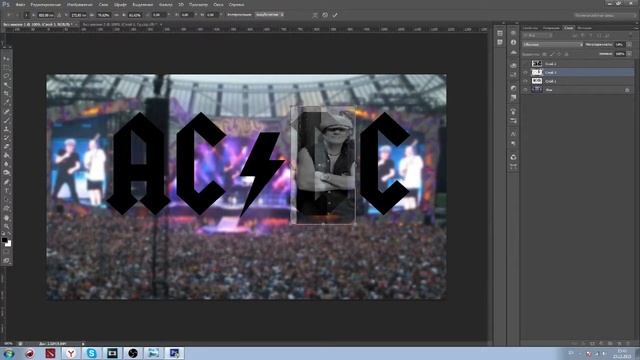Toggle lock transparent pixels
This screenshot has height=360, width=640.
(544, 54)
